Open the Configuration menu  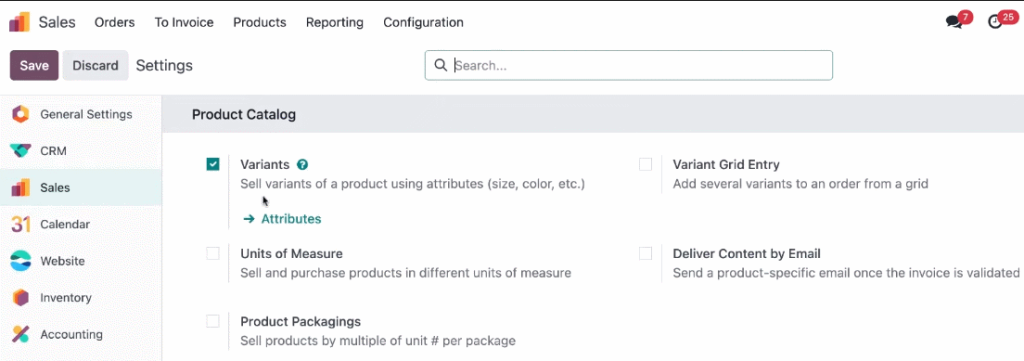click(x=423, y=22)
